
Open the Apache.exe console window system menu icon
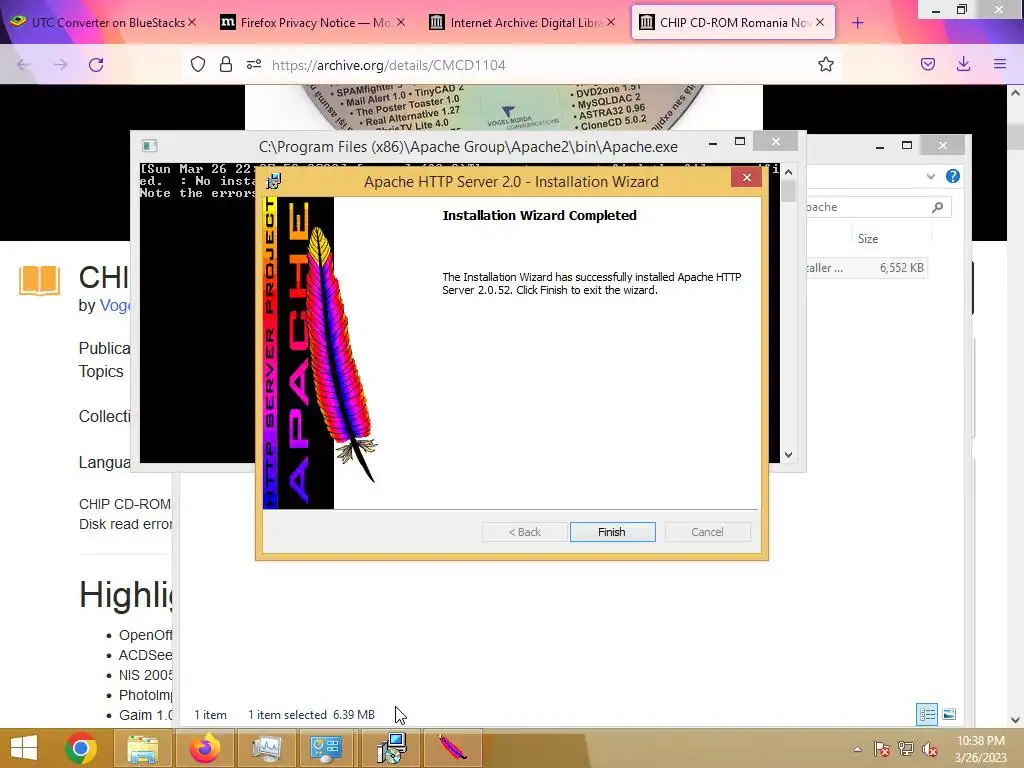click(x=150, y=146)
